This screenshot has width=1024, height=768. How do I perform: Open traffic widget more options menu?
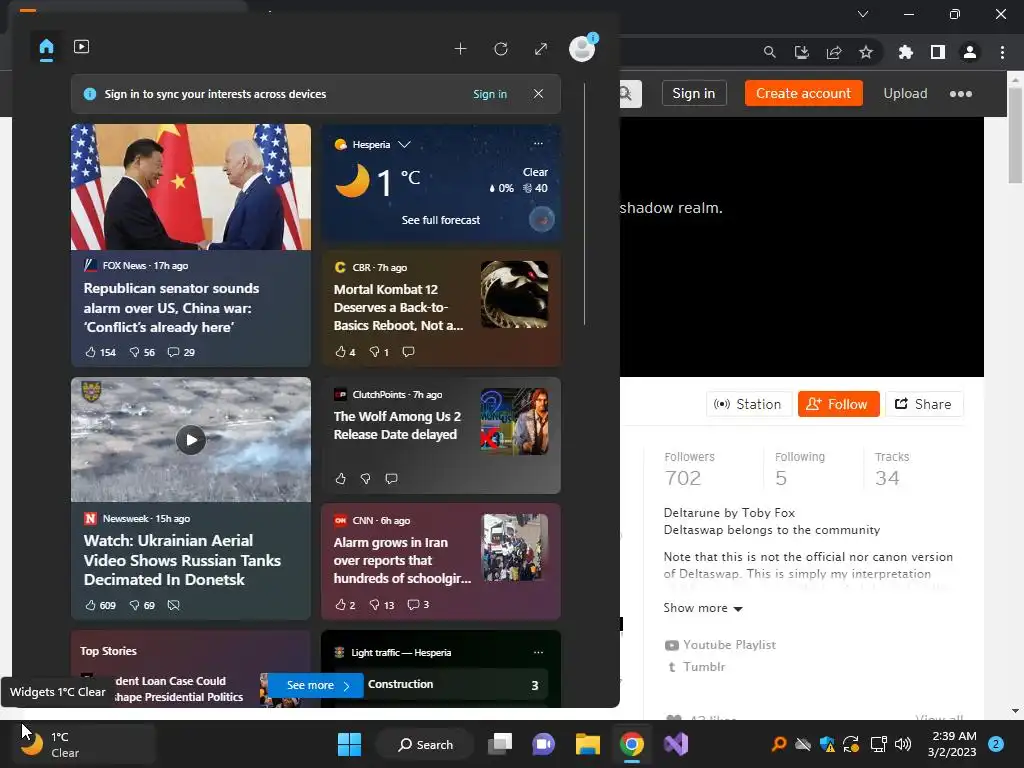pos(538,652)
